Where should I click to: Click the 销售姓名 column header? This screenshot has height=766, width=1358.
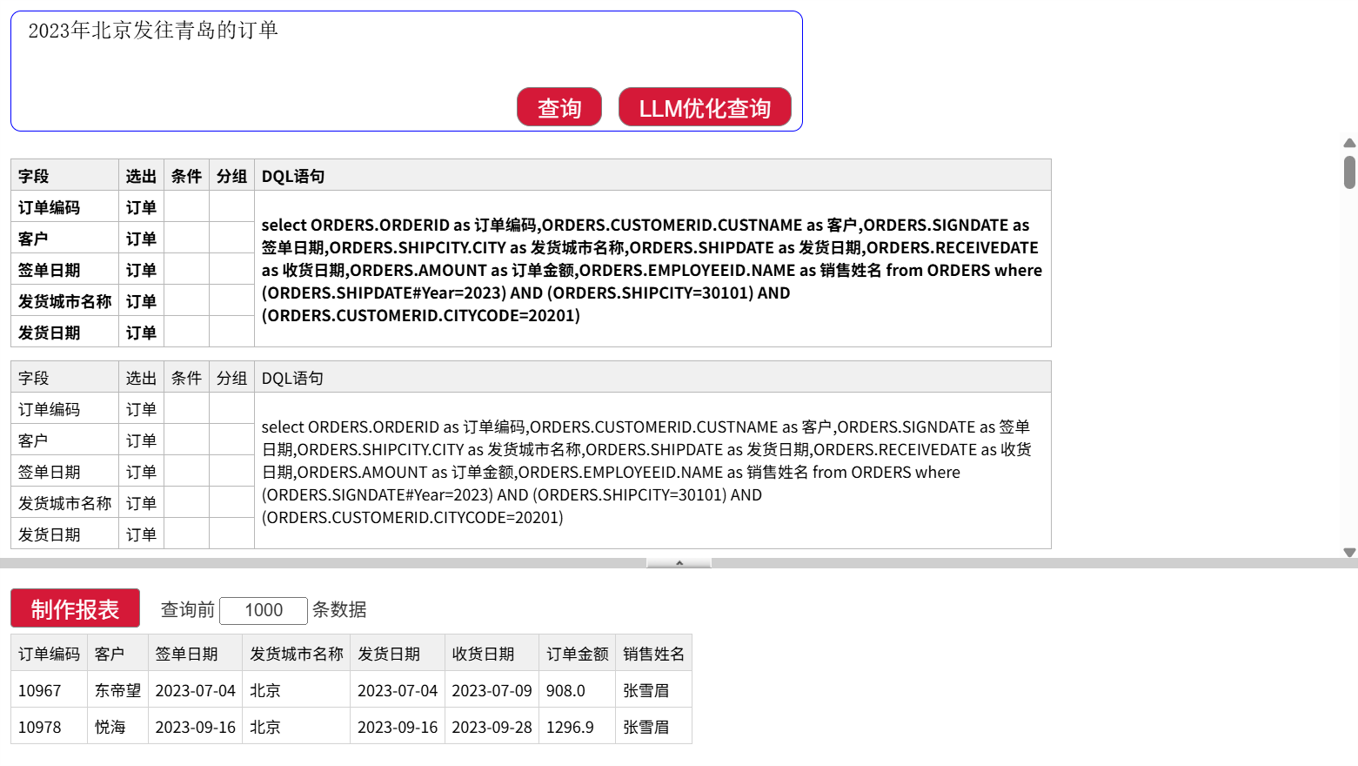tap(653, 653)
